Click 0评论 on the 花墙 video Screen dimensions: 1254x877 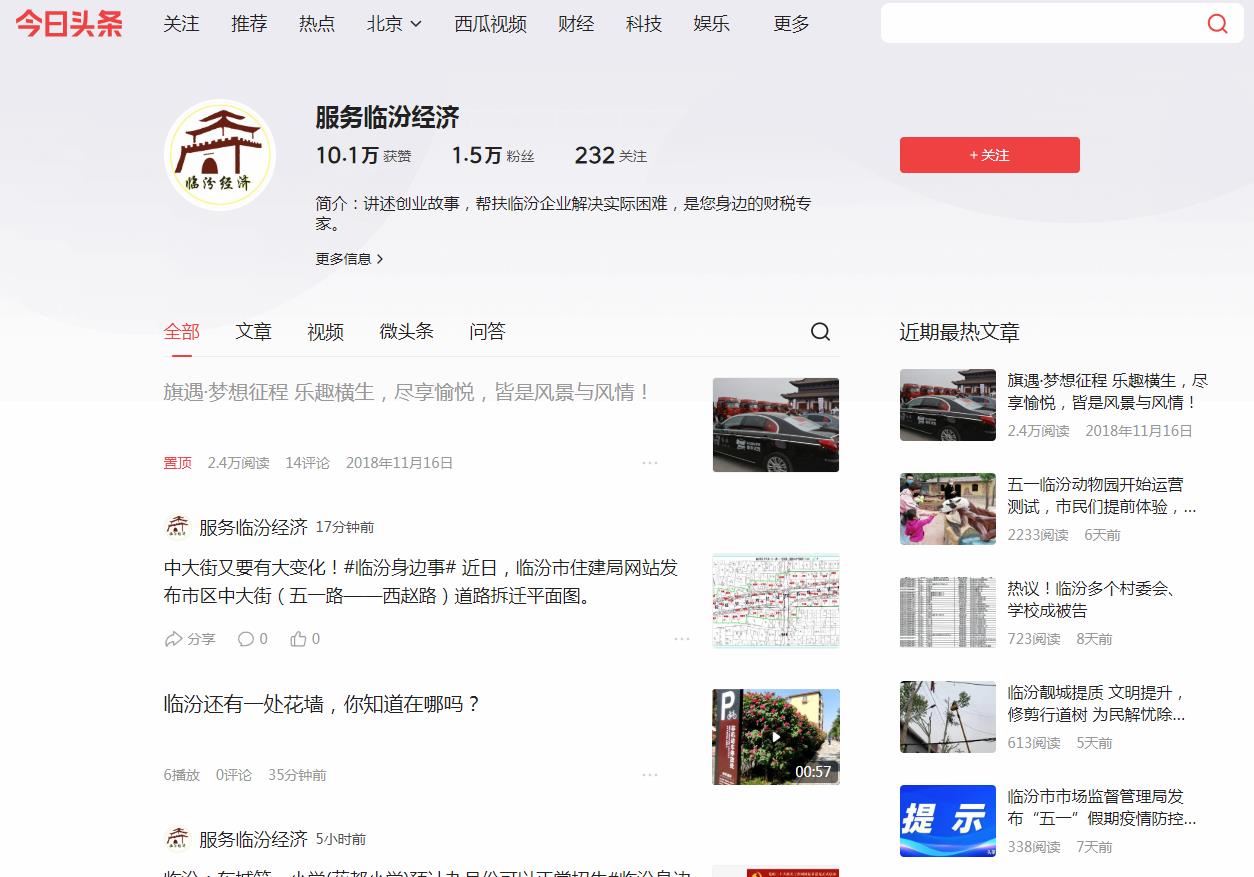(x=234, y=775)
